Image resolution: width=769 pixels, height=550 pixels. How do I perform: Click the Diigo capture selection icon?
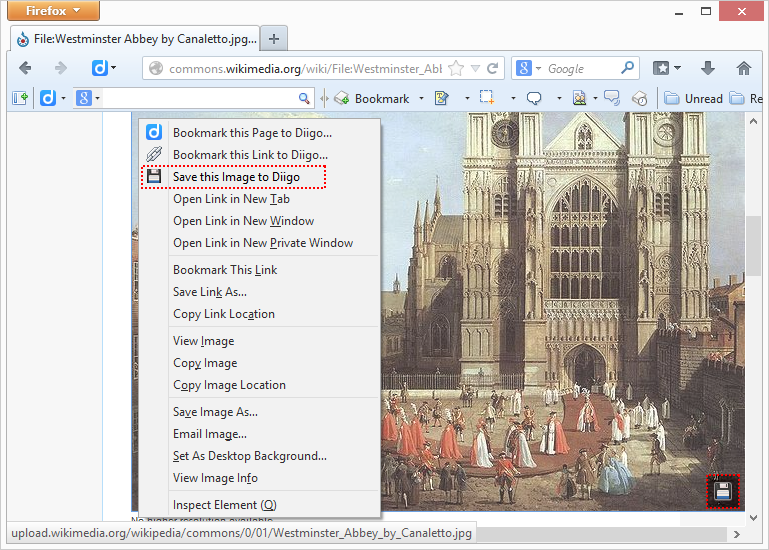click(487, 98)
